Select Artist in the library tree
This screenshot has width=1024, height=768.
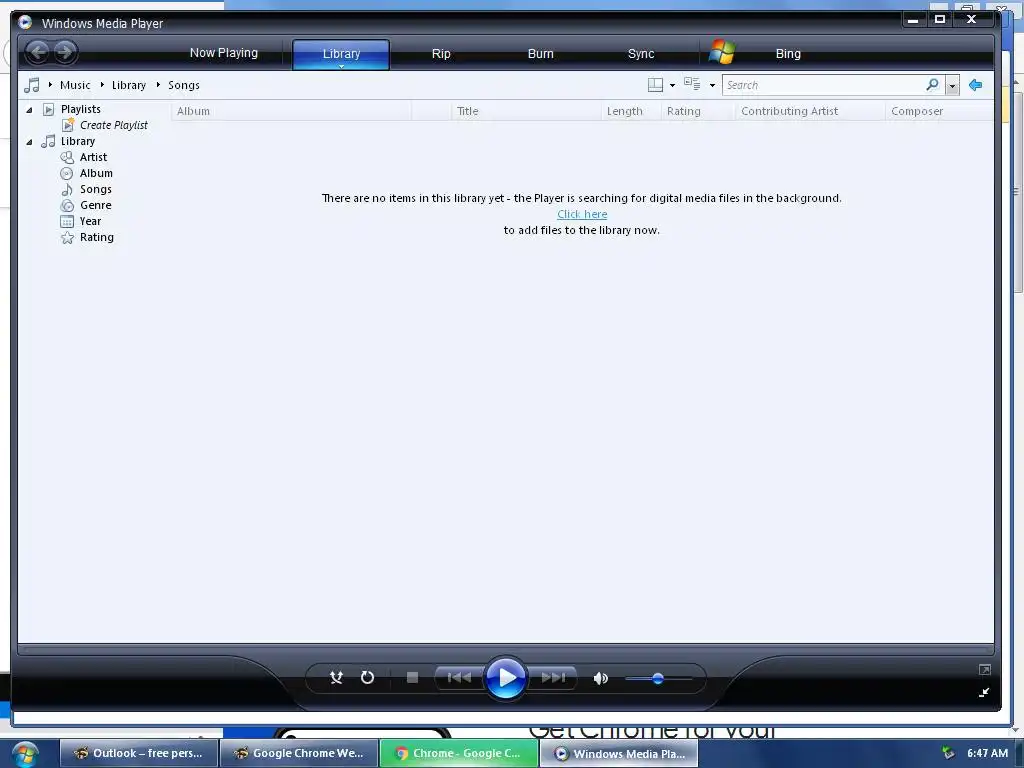tap(93, 157)
